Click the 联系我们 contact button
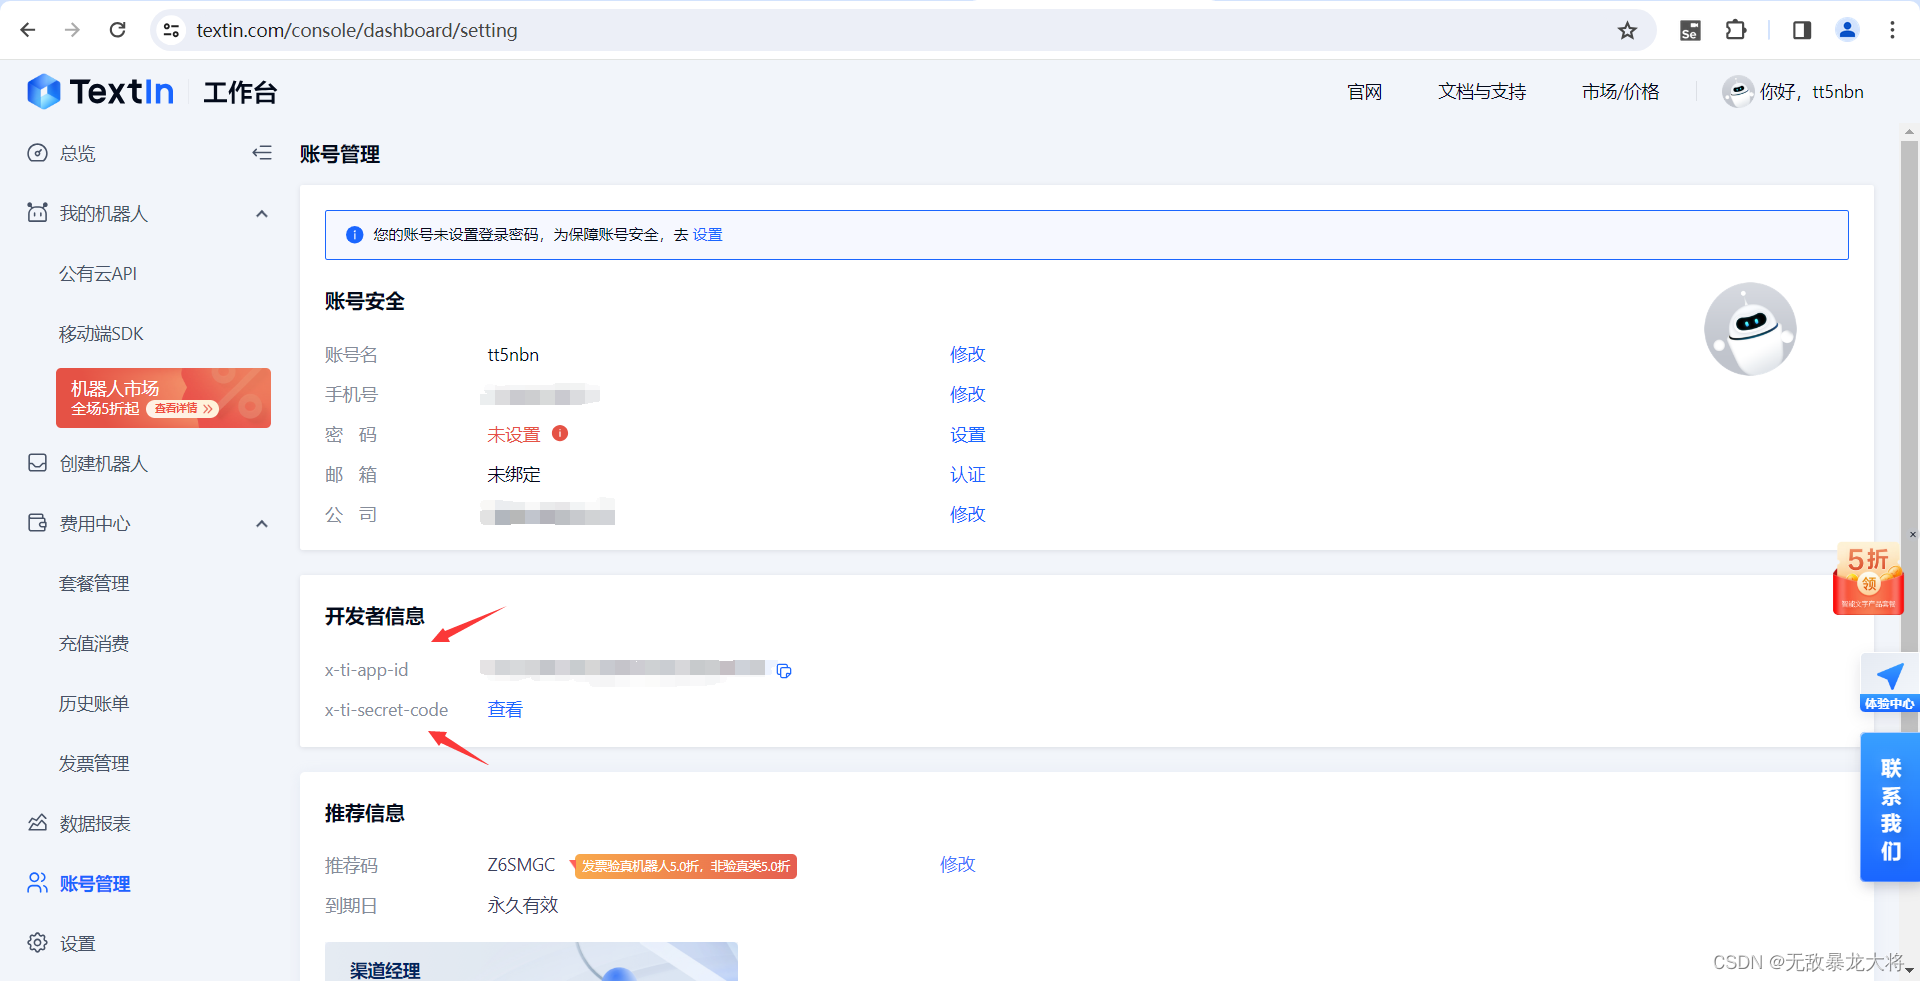 click(1890, 808)
